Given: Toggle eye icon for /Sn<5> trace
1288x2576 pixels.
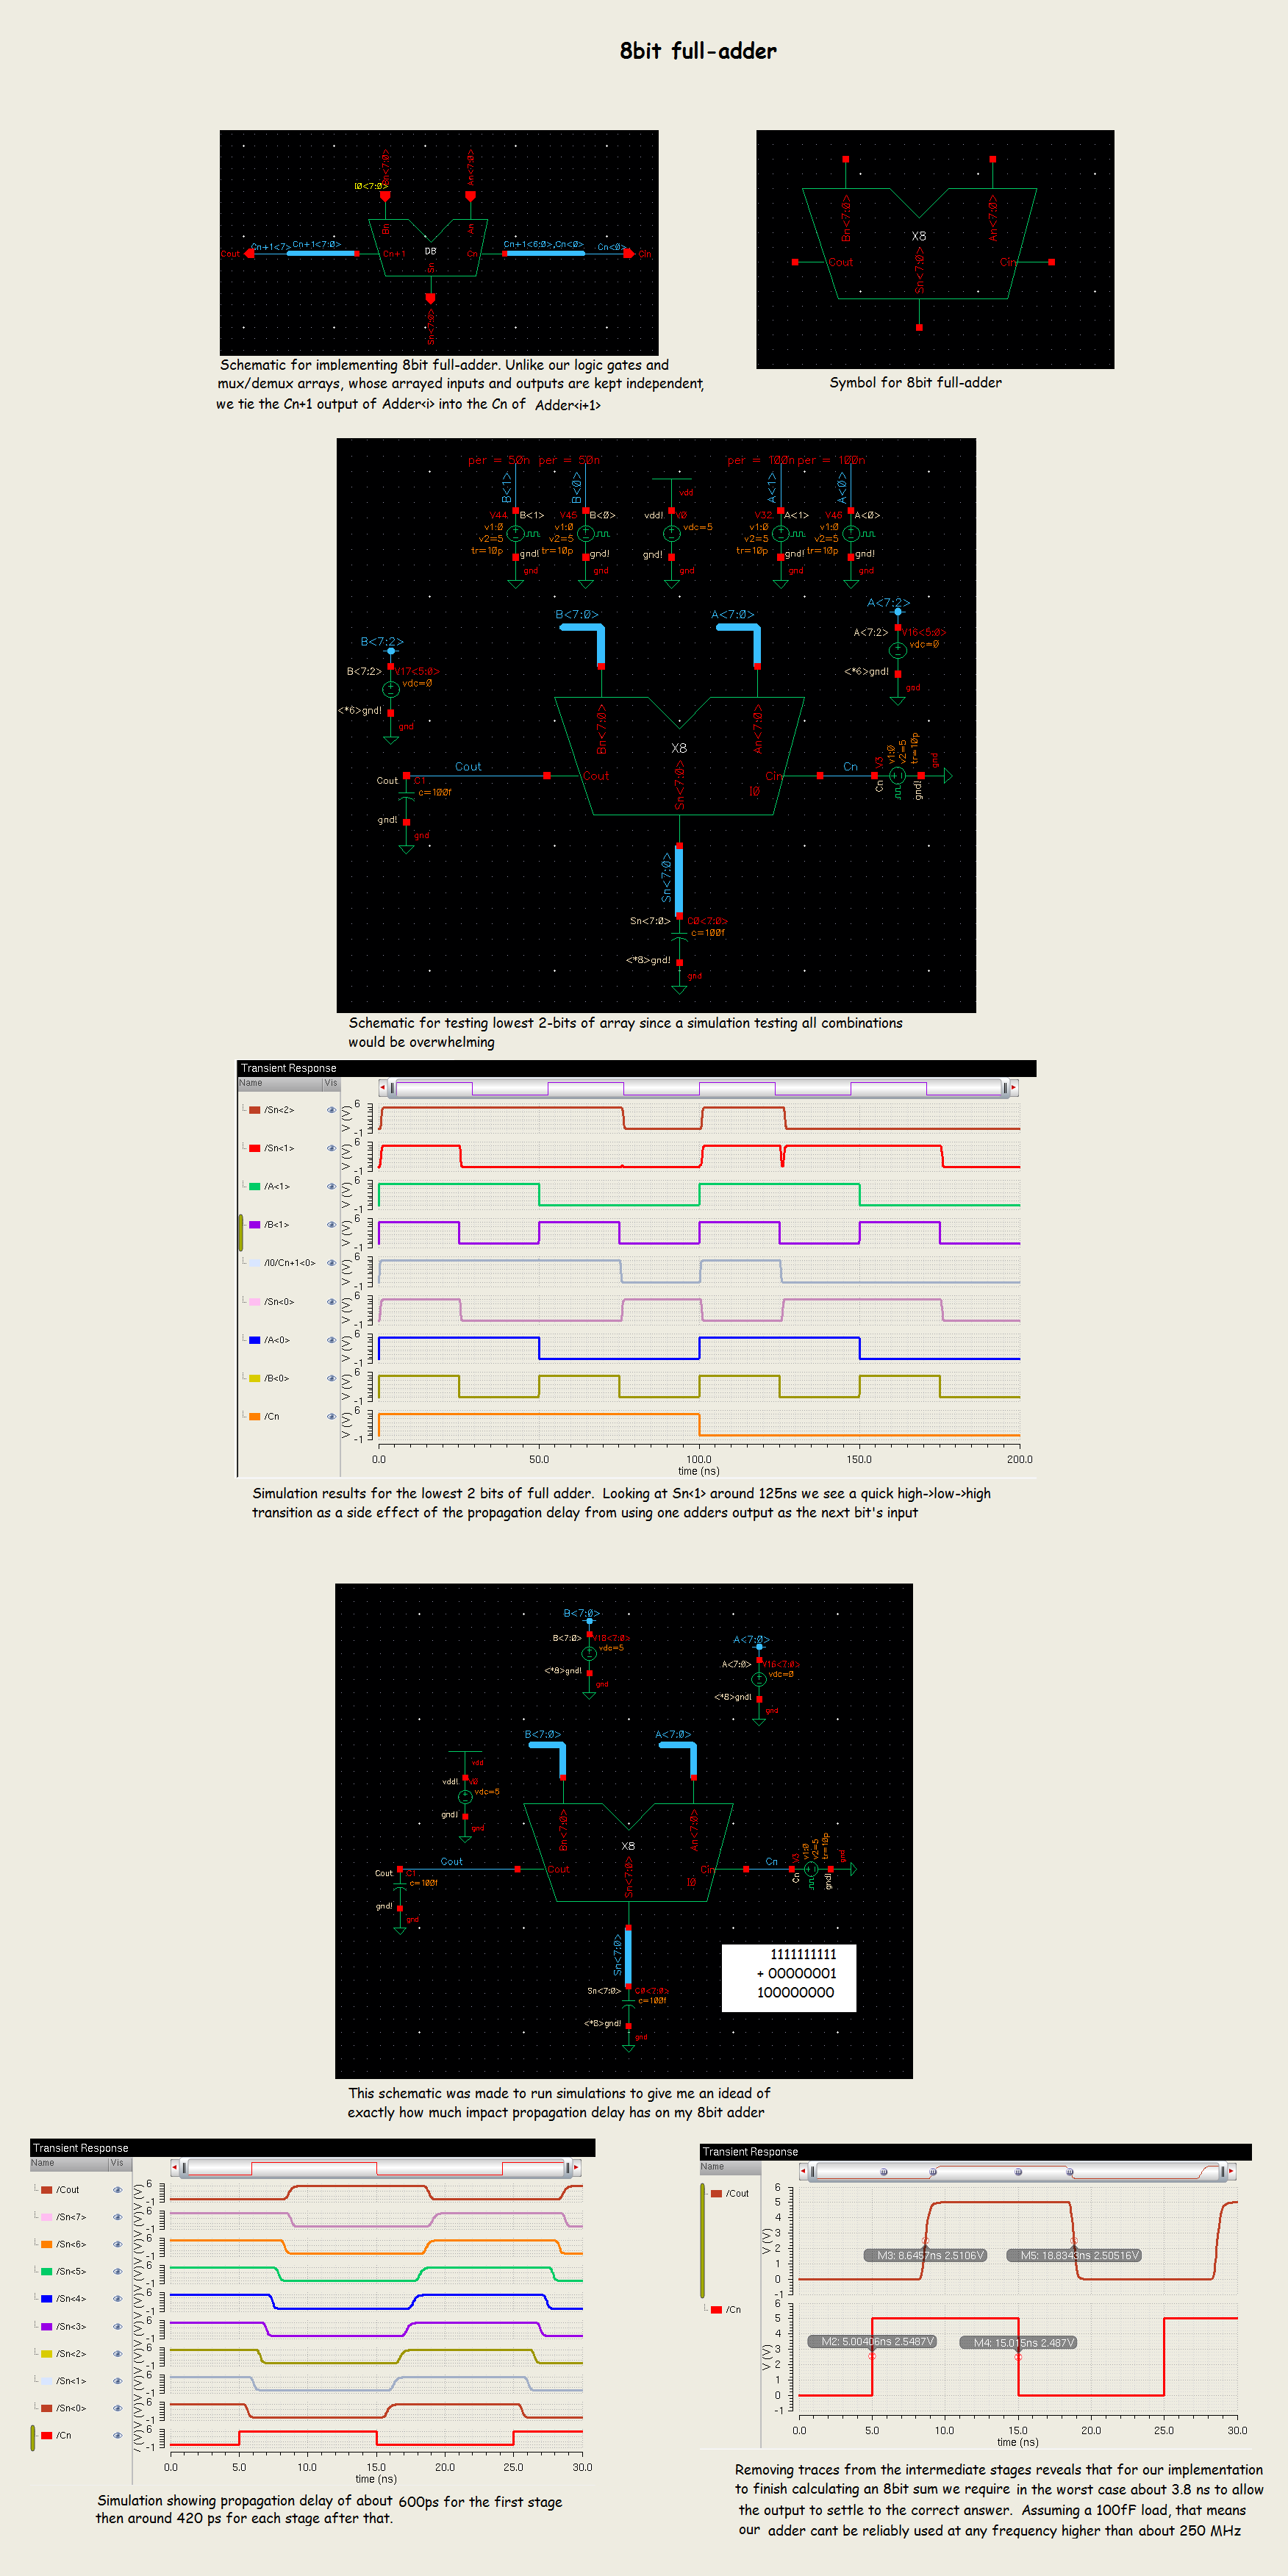Looking at the screenshot, I should [118, 2272].
